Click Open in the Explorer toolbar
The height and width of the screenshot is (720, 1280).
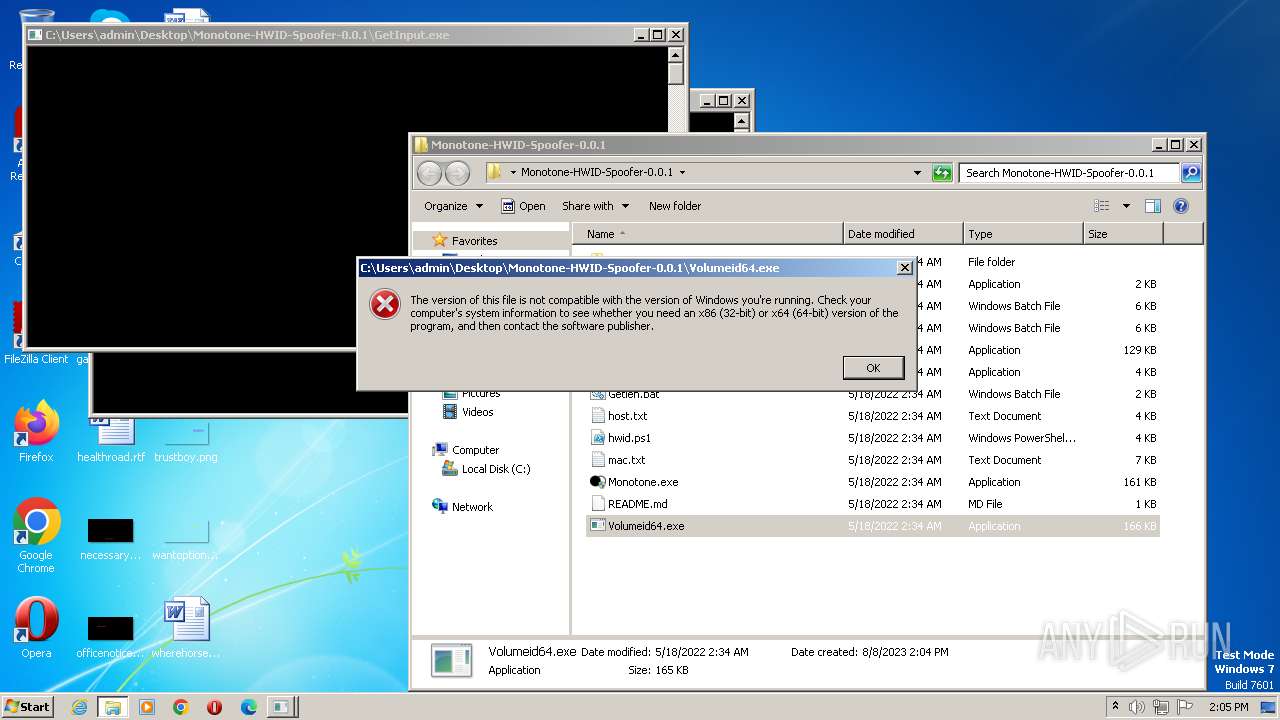click(523, 206)
